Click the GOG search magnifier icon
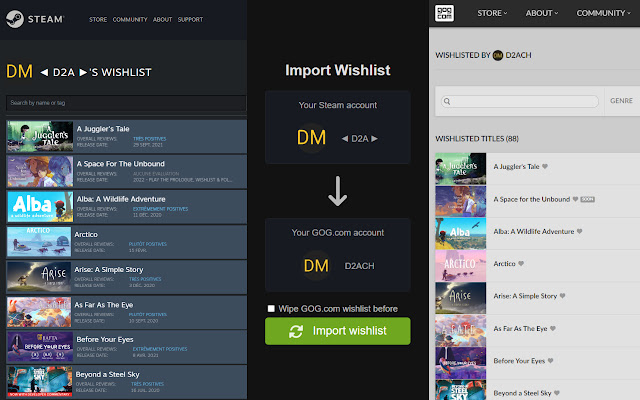The width and height of the screenshot is (640, 400). coord(447,101)
